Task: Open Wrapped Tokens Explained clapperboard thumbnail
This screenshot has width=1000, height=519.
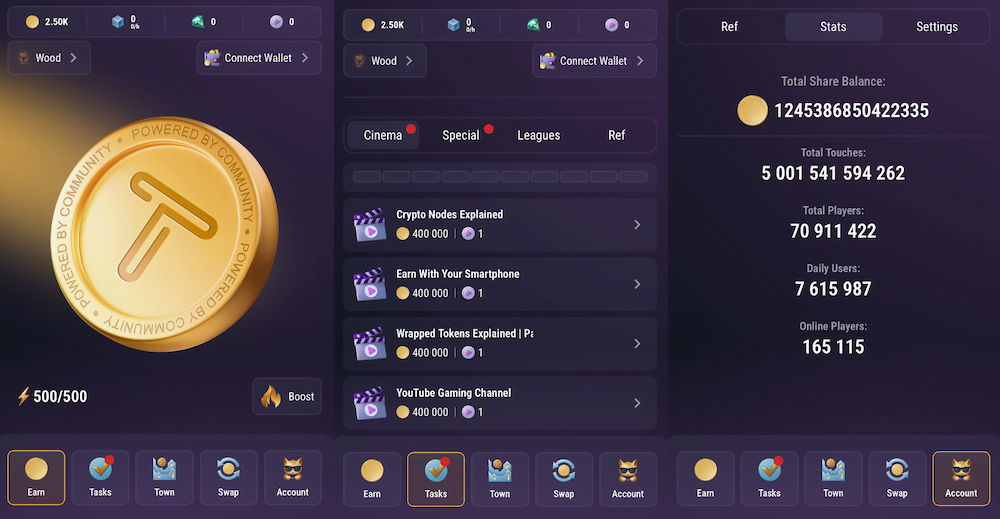Action: [370, 344]
